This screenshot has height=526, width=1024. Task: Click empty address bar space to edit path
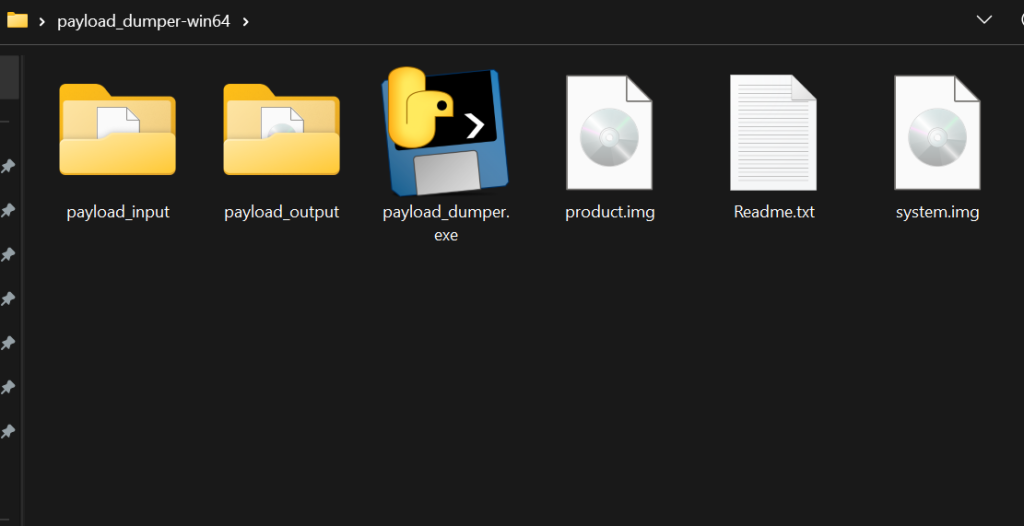pyautogui.click(x=600, y=21)
